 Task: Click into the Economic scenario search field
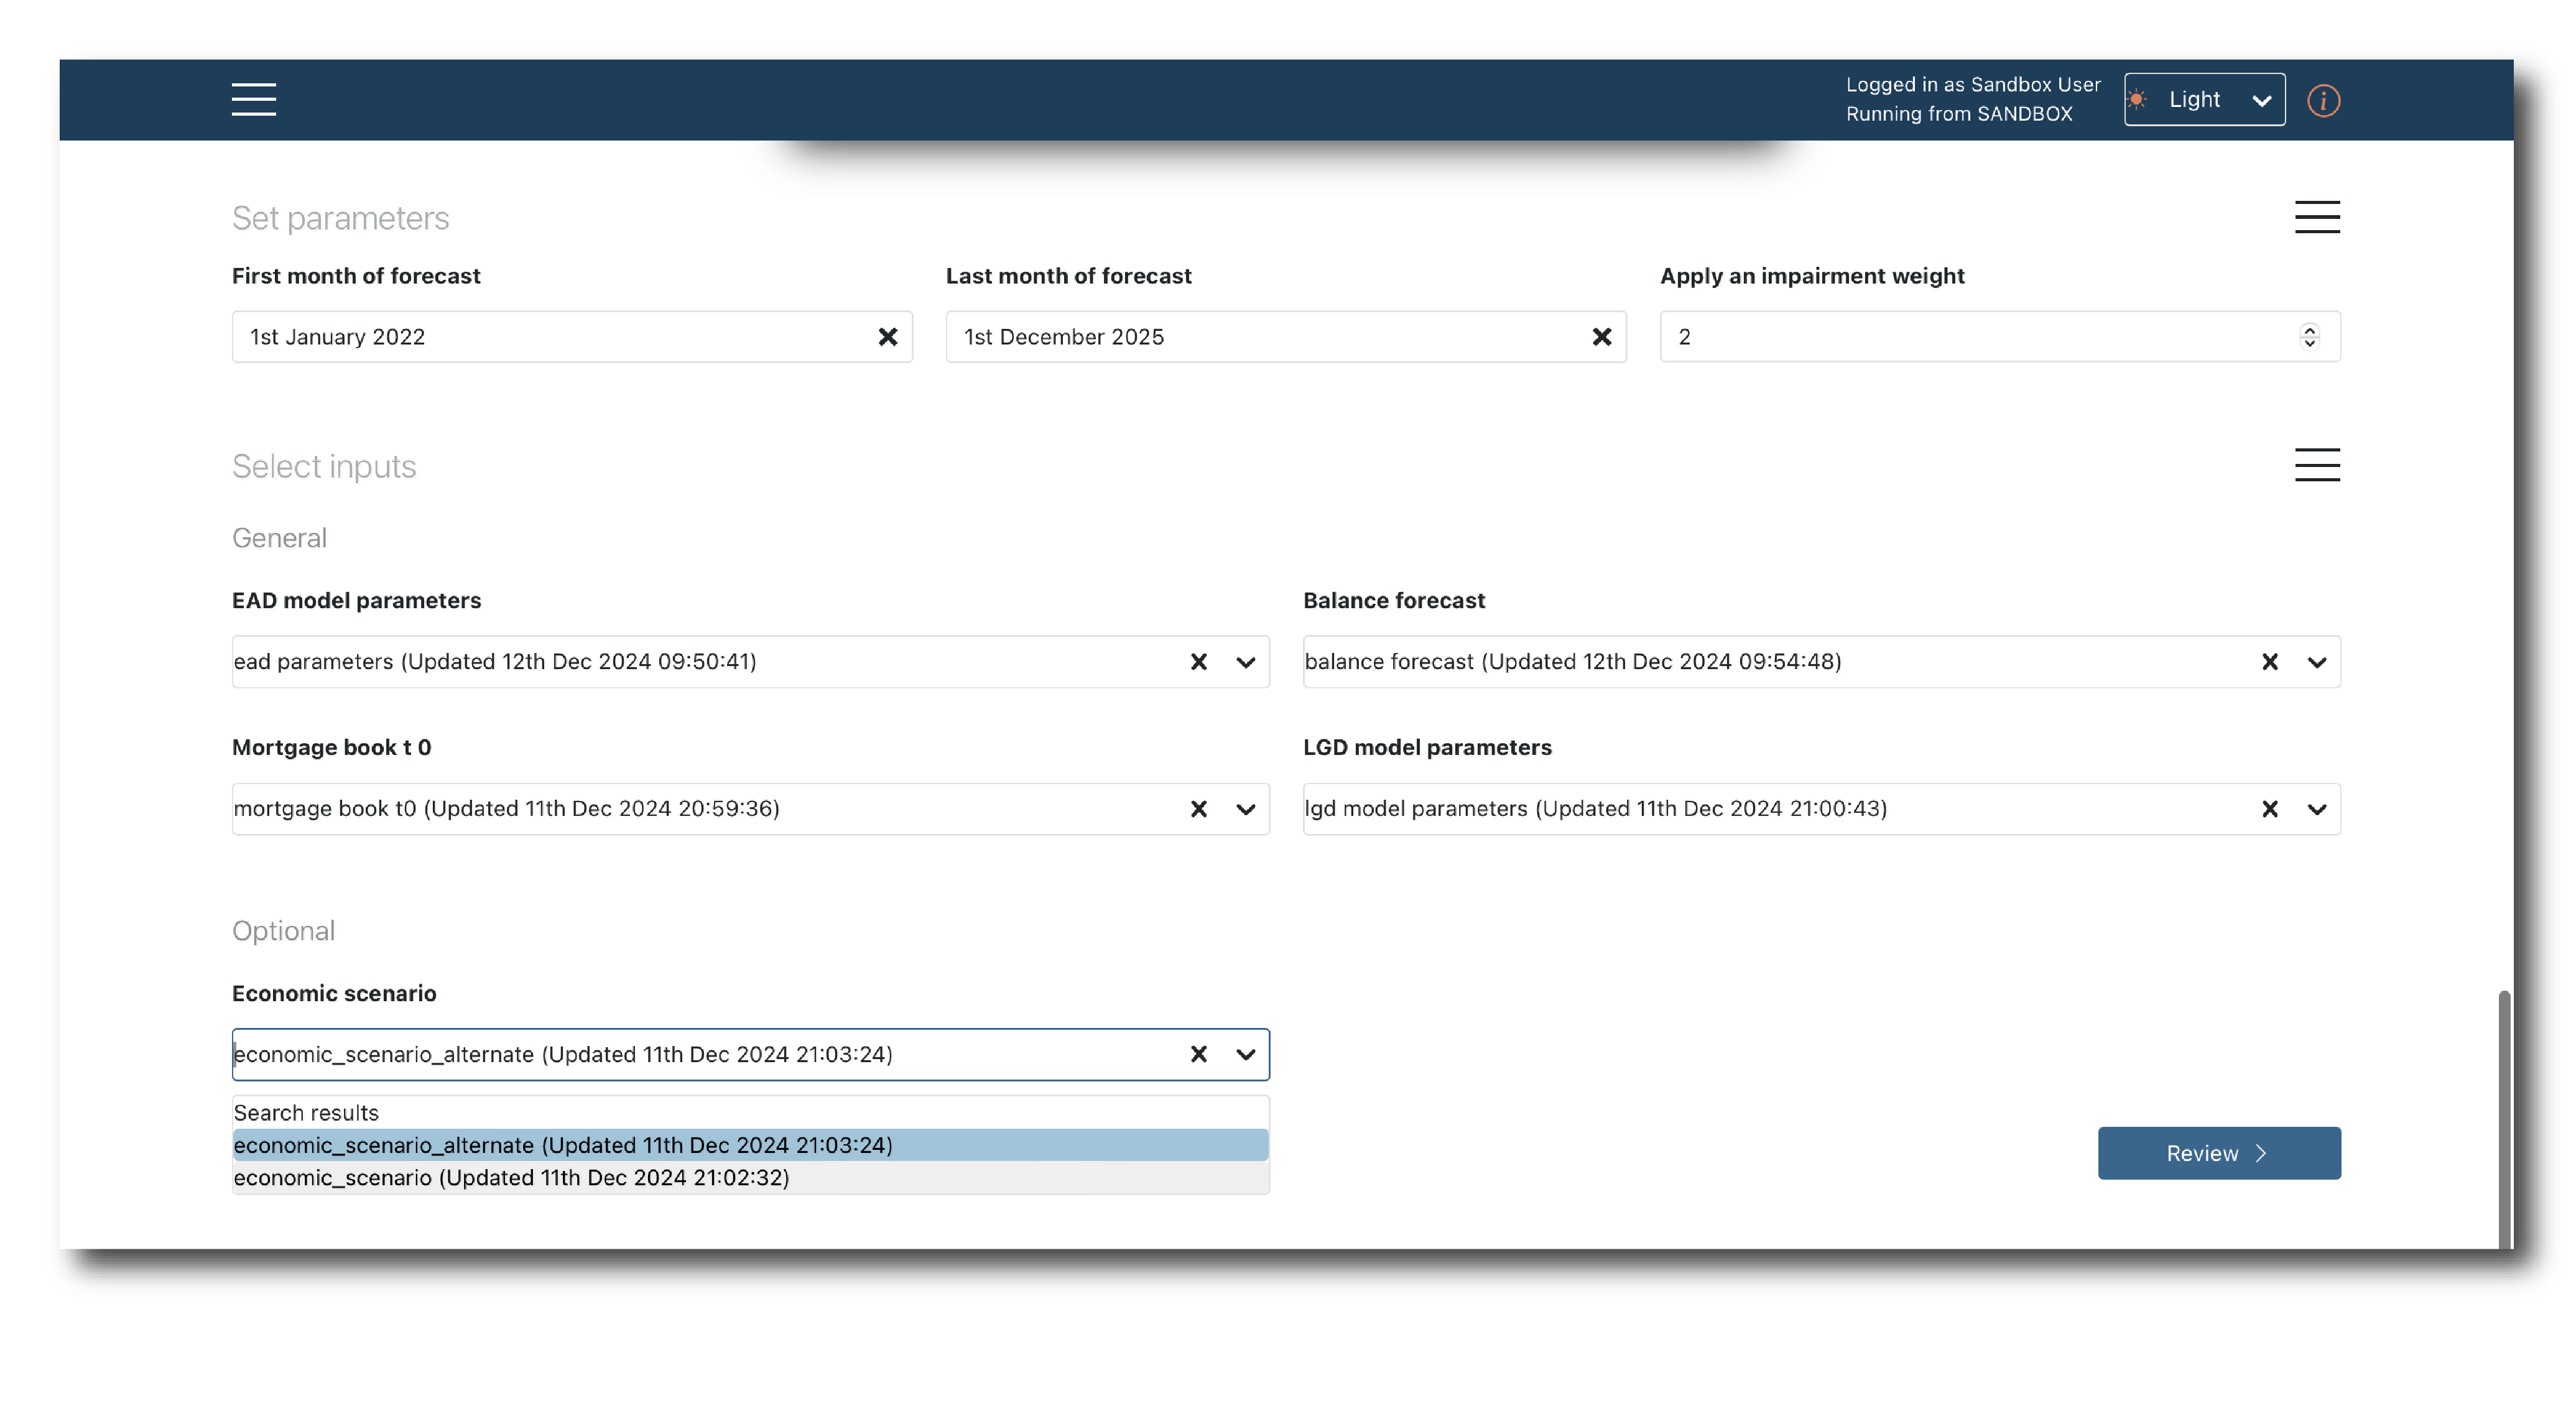coord(700,1054)
